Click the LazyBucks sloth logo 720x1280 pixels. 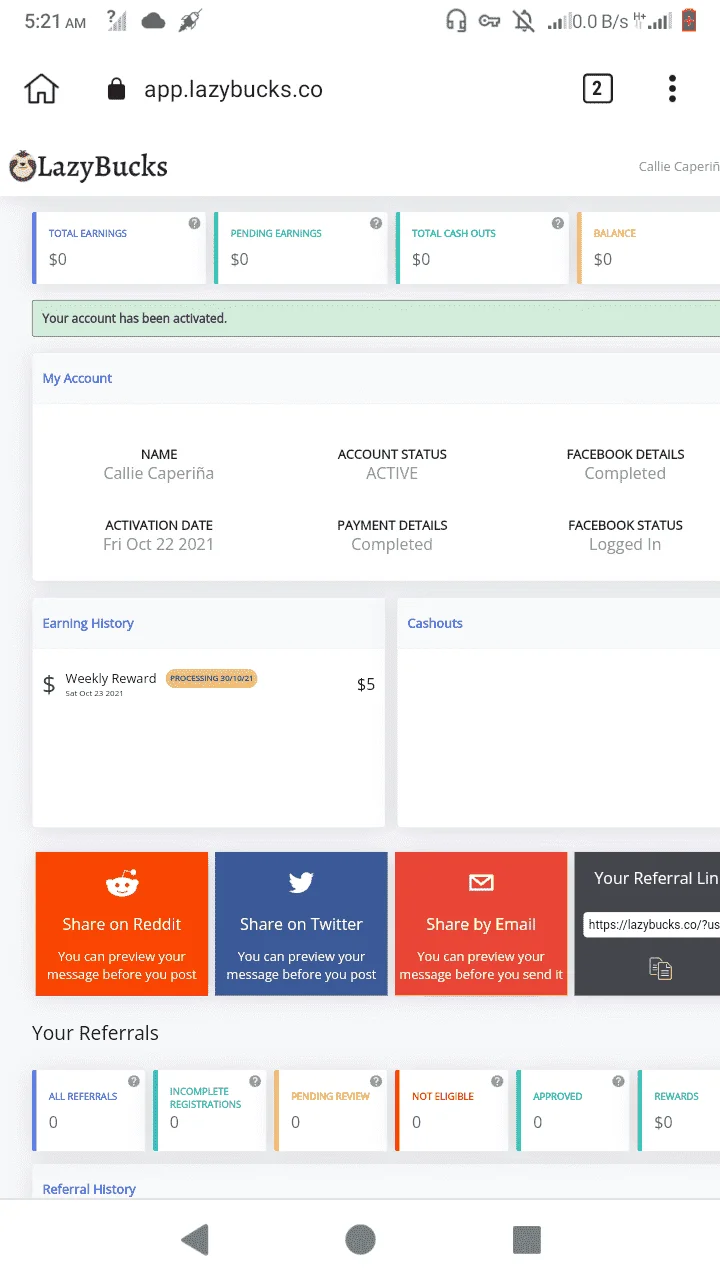[x=22, y=166]
